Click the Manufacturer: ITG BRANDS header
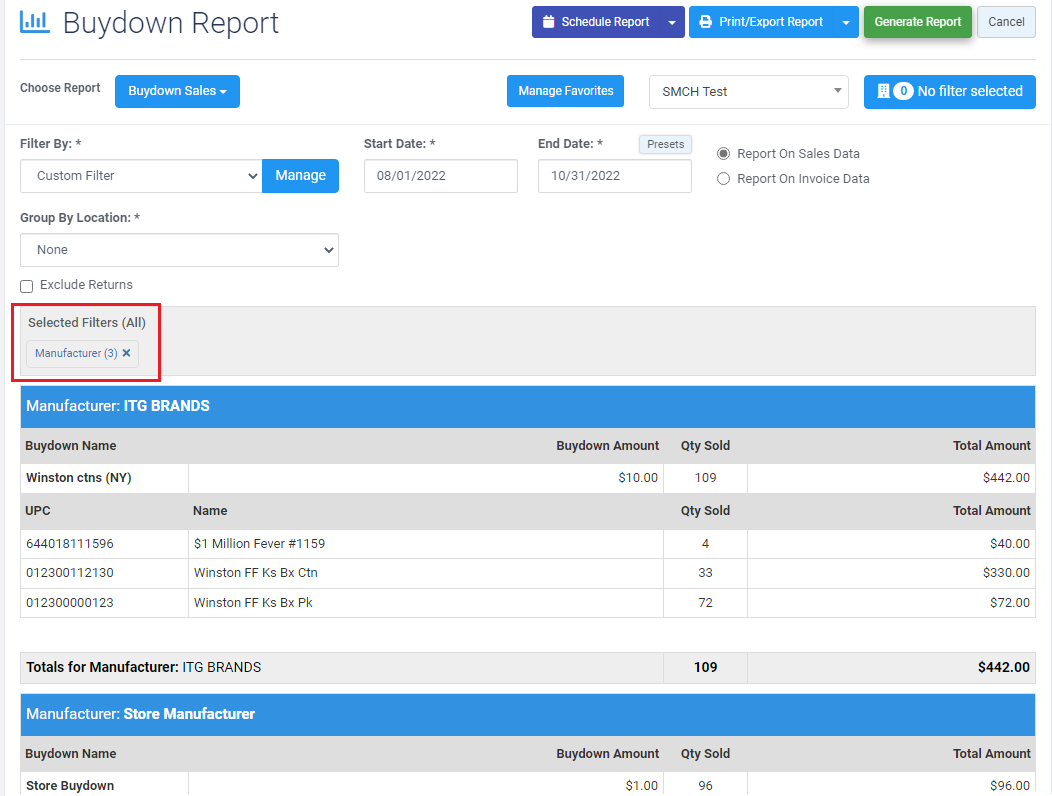This screenshot has width=1052, height=796. (x=528, y=406)
